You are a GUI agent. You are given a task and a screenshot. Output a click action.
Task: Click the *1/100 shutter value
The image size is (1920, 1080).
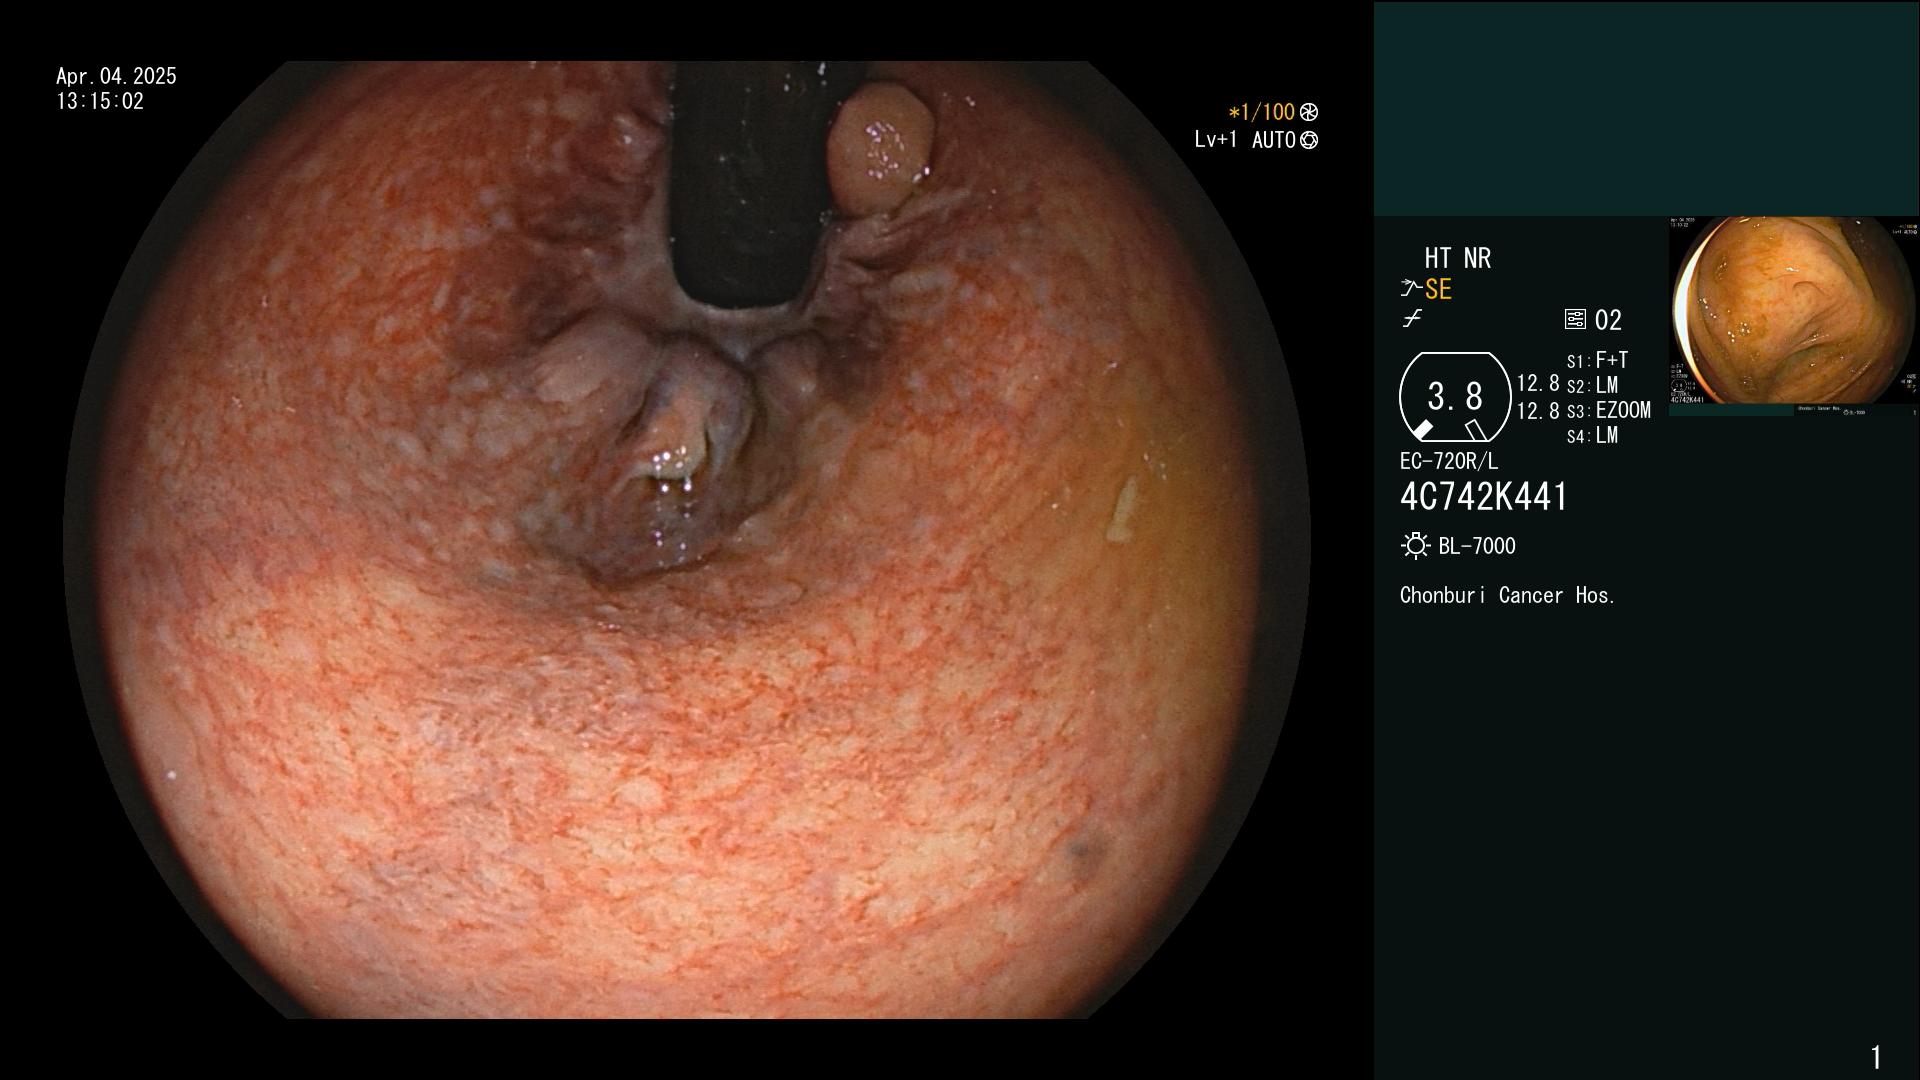(x=1262, y=112)
